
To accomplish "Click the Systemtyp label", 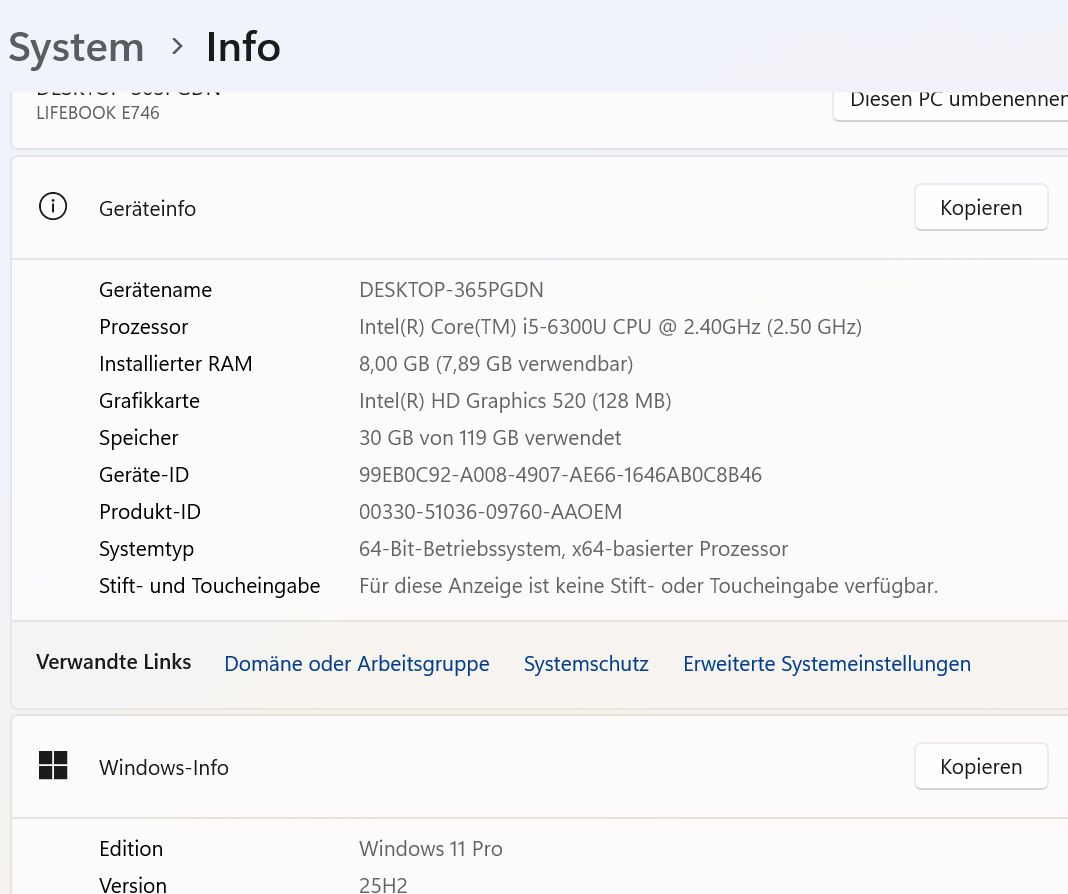I will [146, 549].
